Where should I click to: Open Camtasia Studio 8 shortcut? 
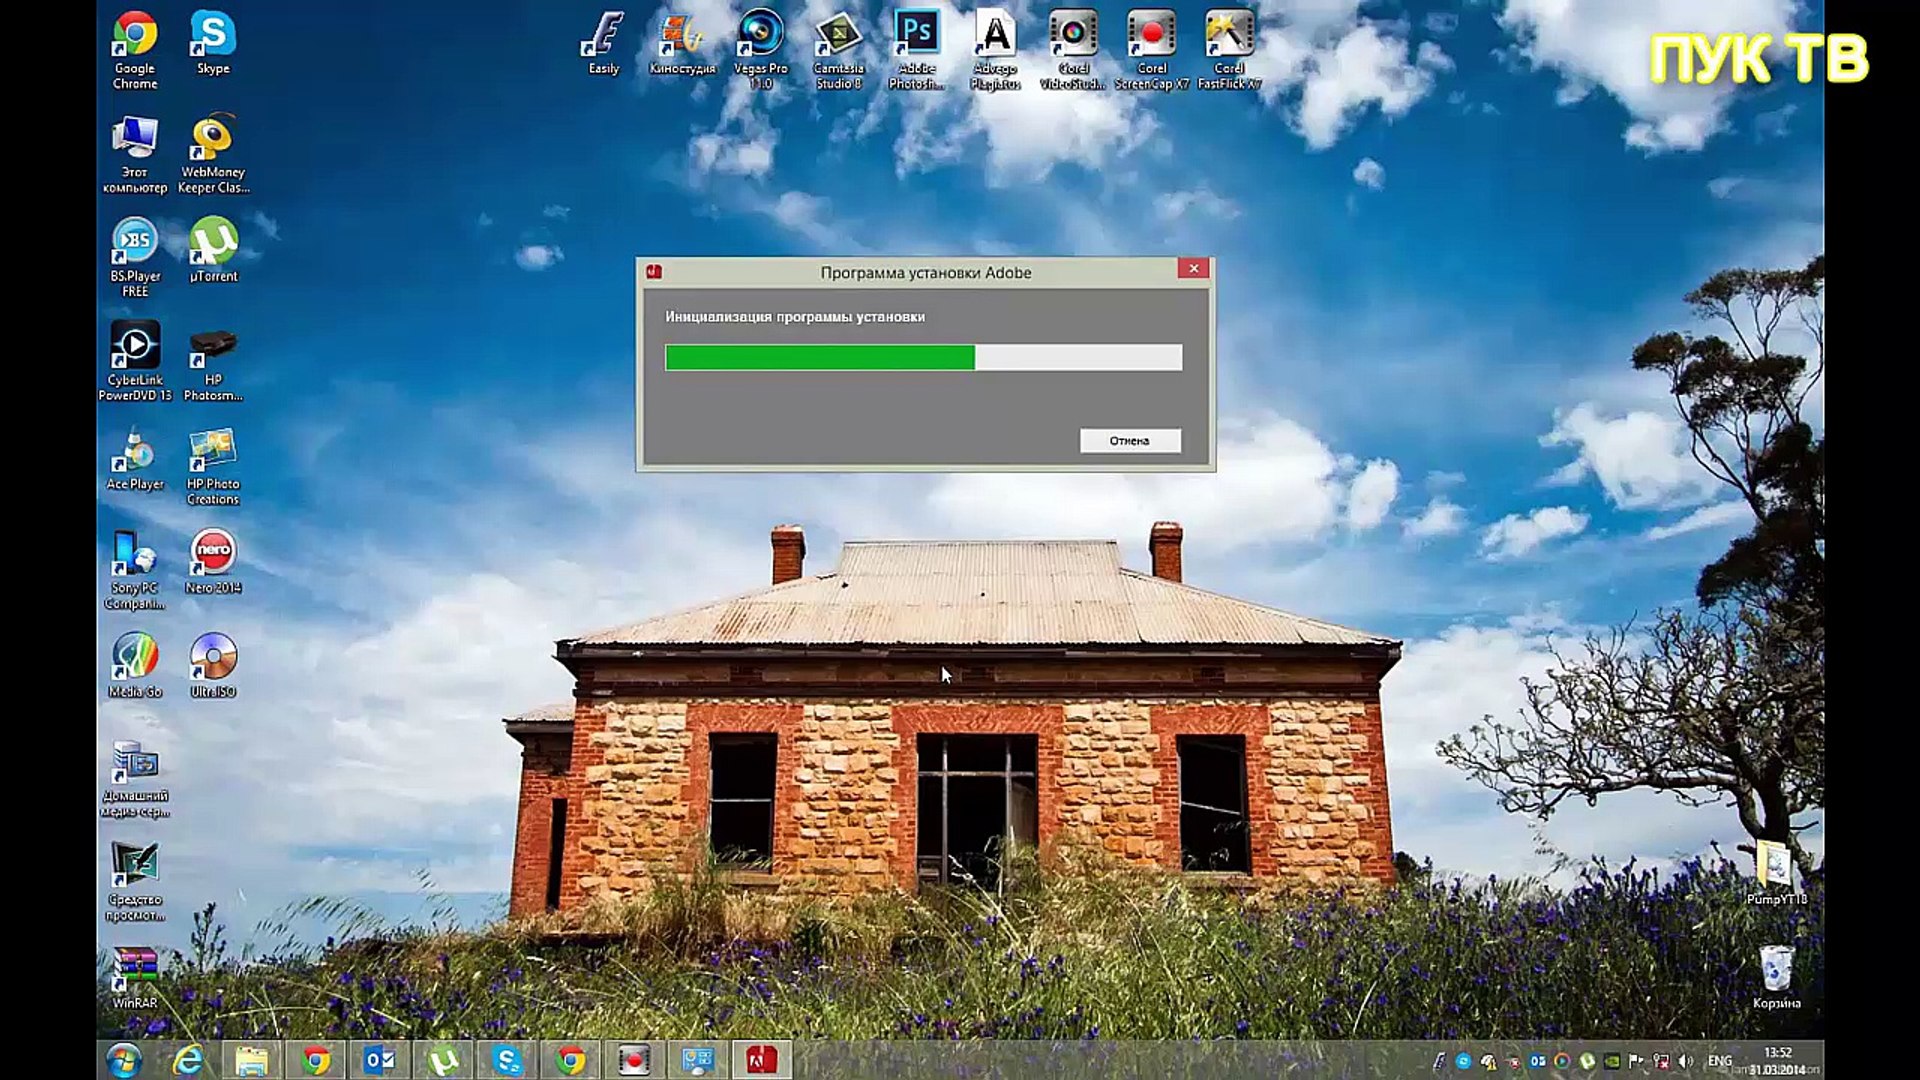click(838, 50)
